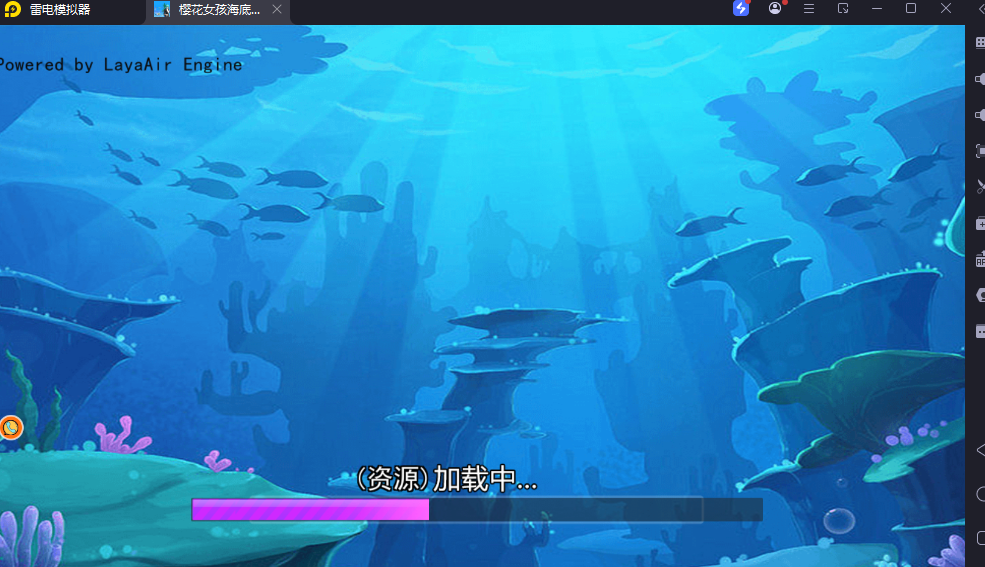Screen dimensions: 985x567
Task: Open emulator settings hexagon icon
Action: point(980,295)
